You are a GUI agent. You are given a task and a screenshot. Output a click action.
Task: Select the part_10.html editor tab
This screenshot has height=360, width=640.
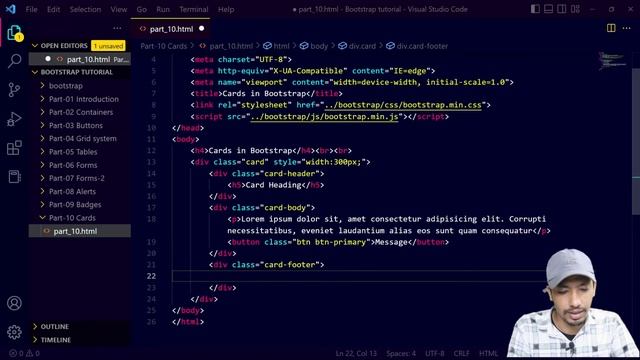point(171,29)
